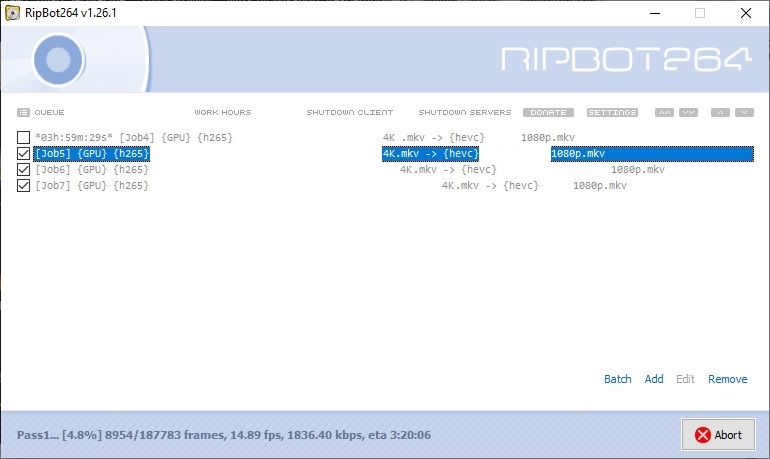This screenshot has height=459, width=770.
Task: Move job to top with double-up arrow
Action: 664,112
